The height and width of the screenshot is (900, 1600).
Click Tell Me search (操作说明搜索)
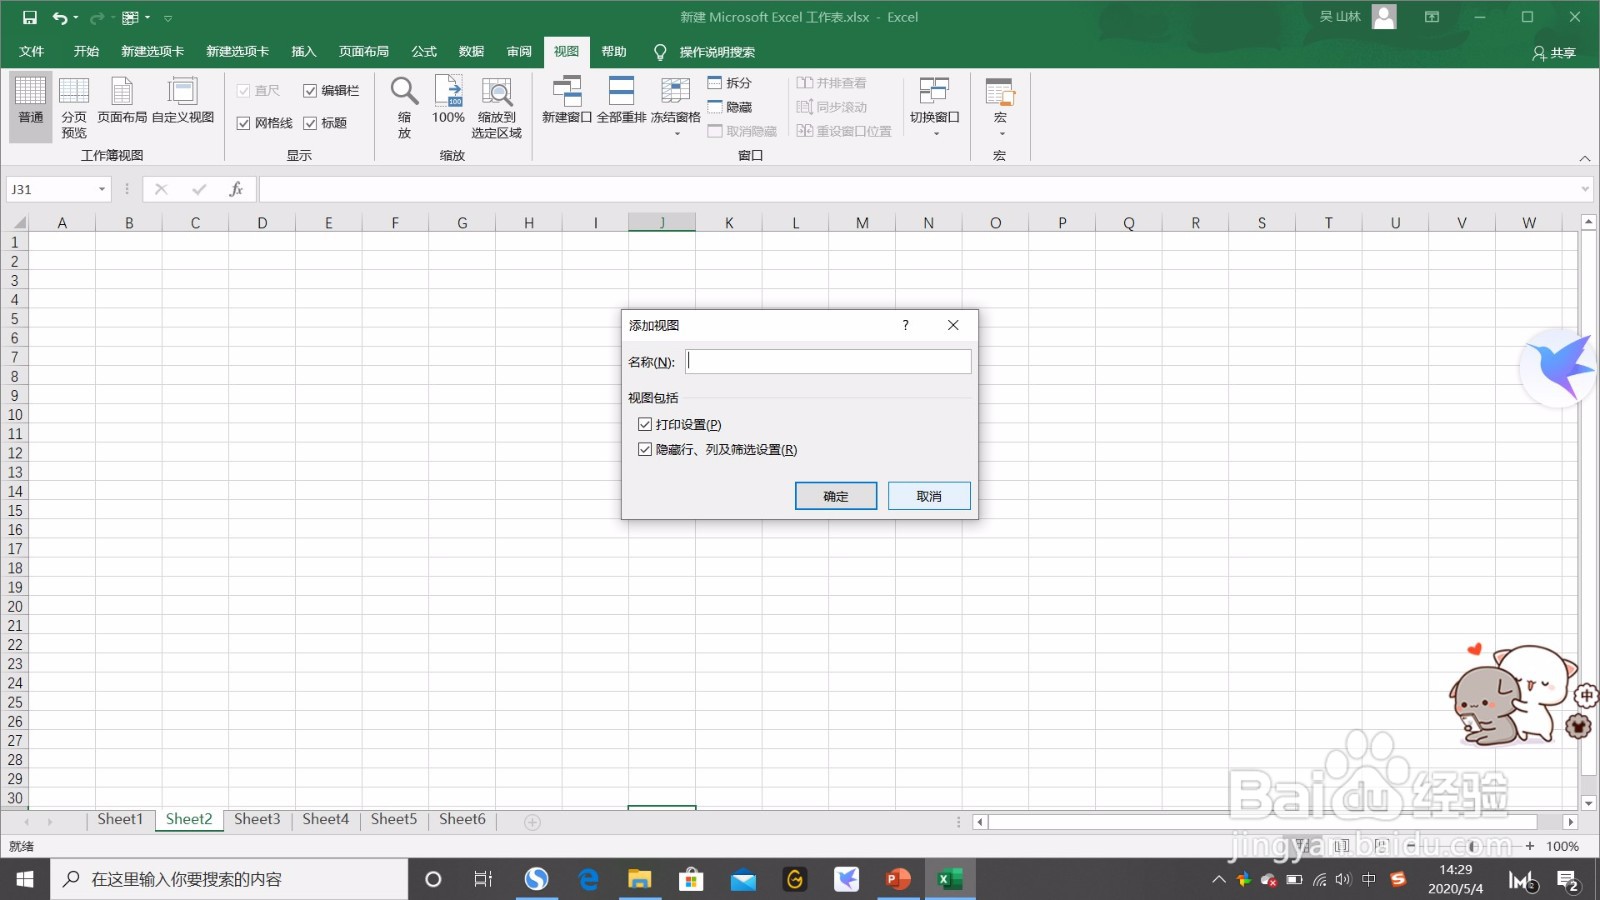tap(717, 52)
